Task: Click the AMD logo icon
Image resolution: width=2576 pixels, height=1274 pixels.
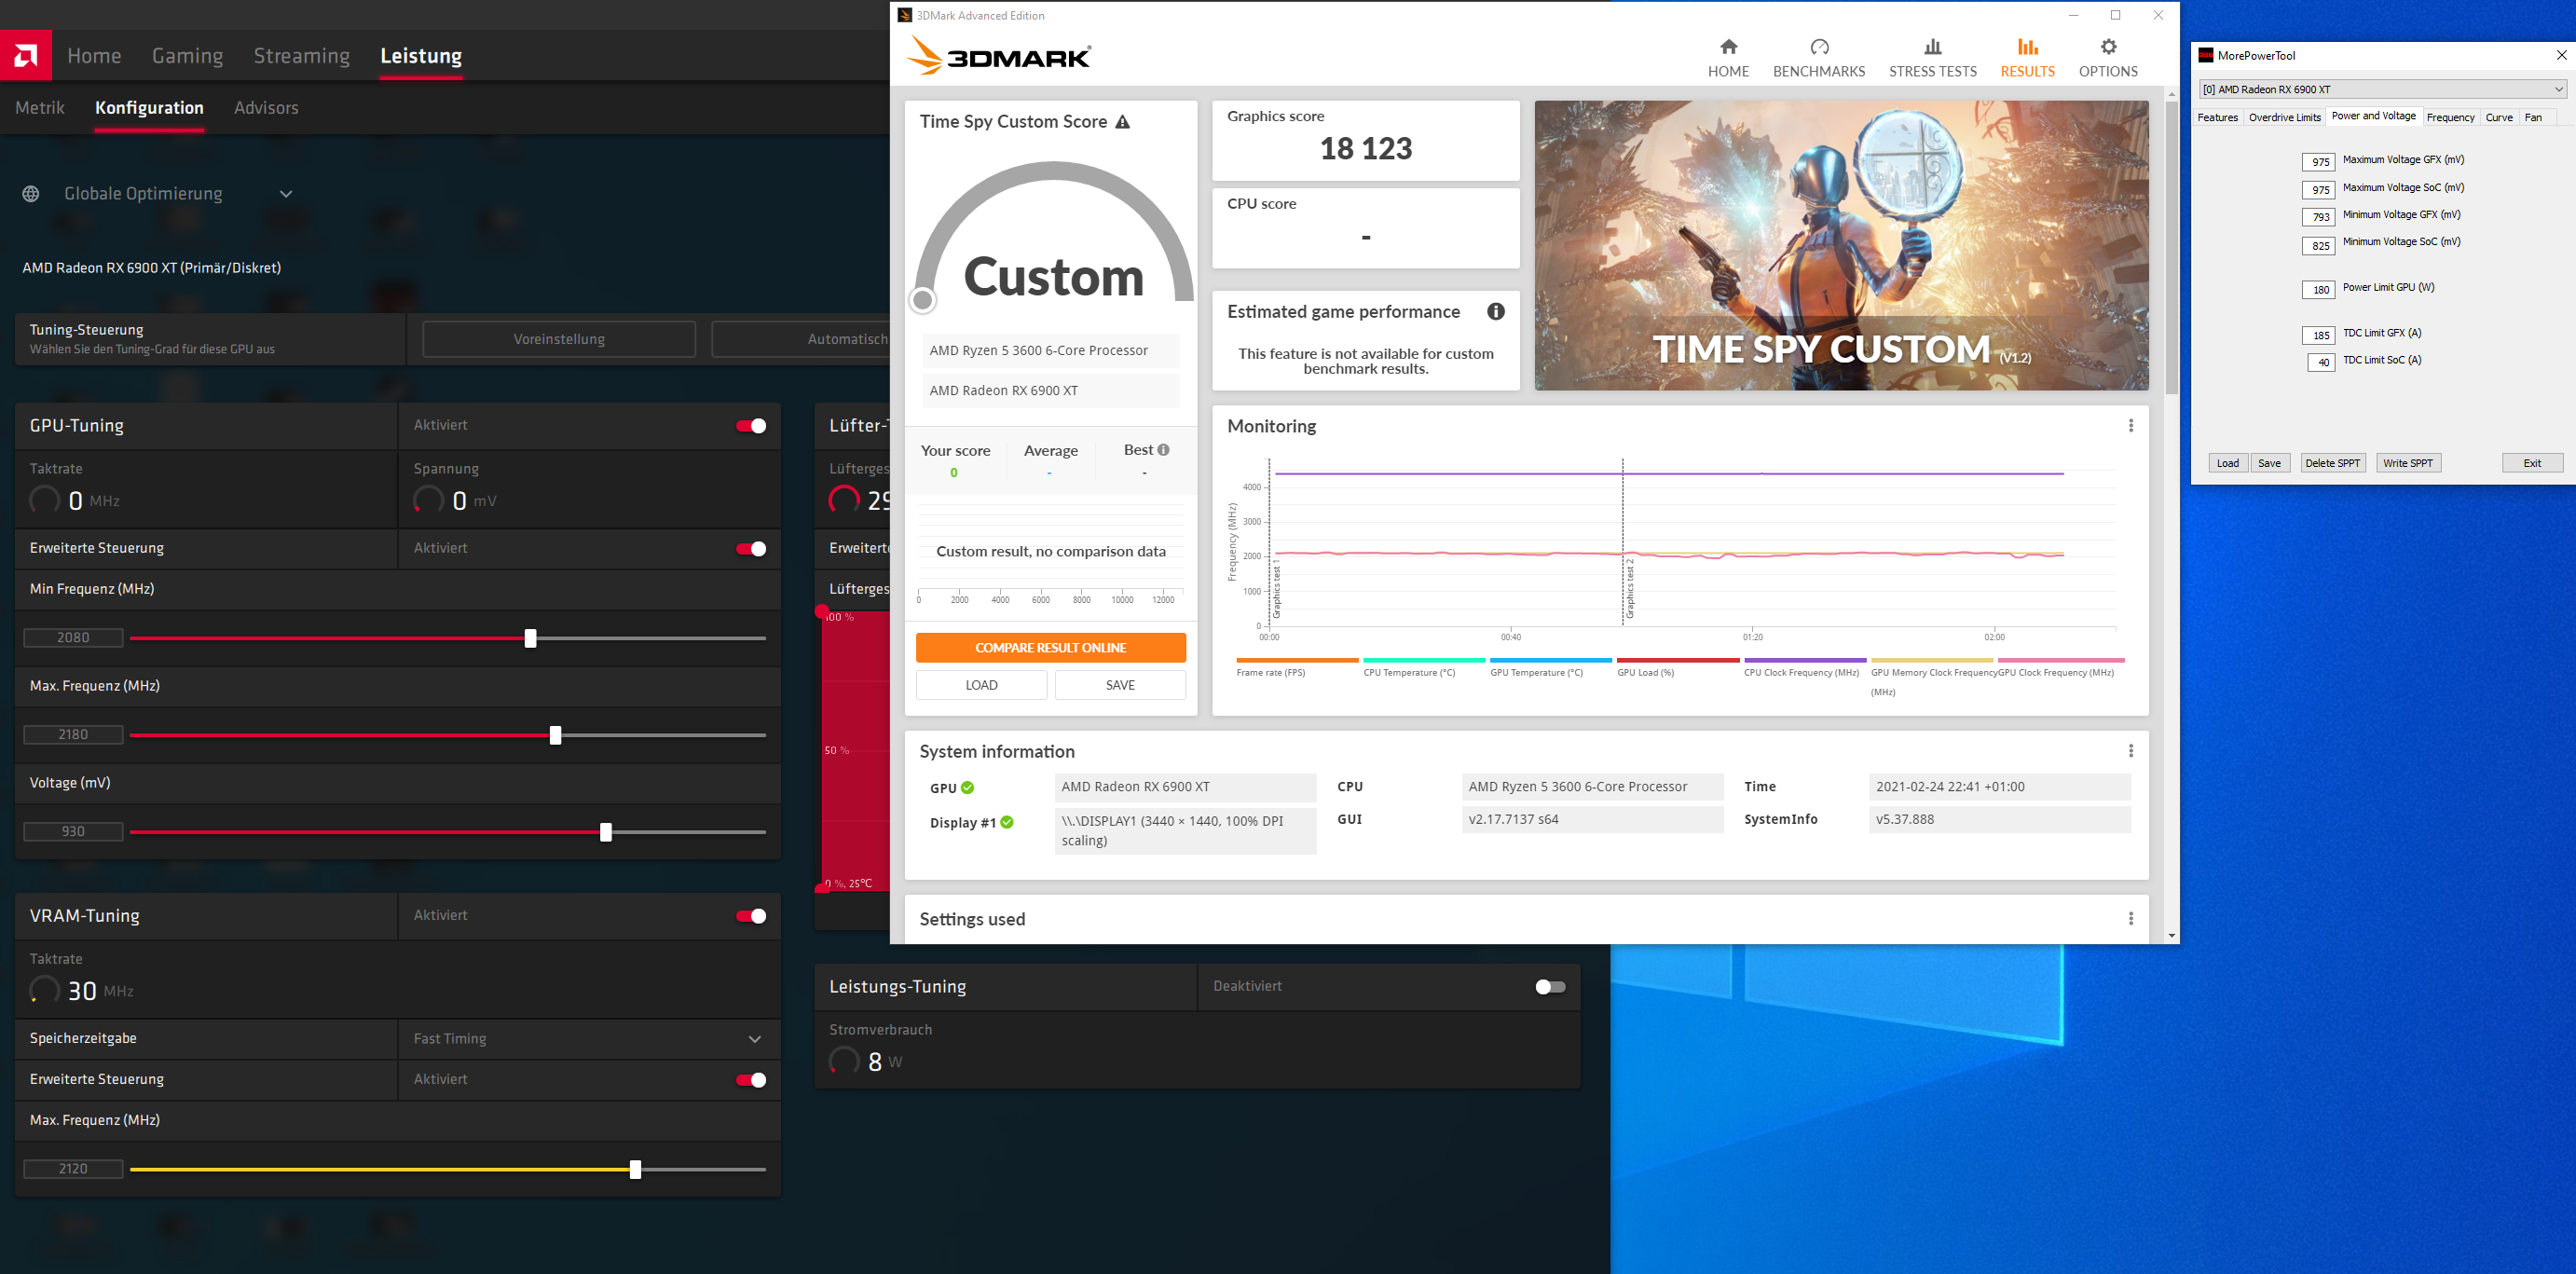Action: [x=26, y=56]
